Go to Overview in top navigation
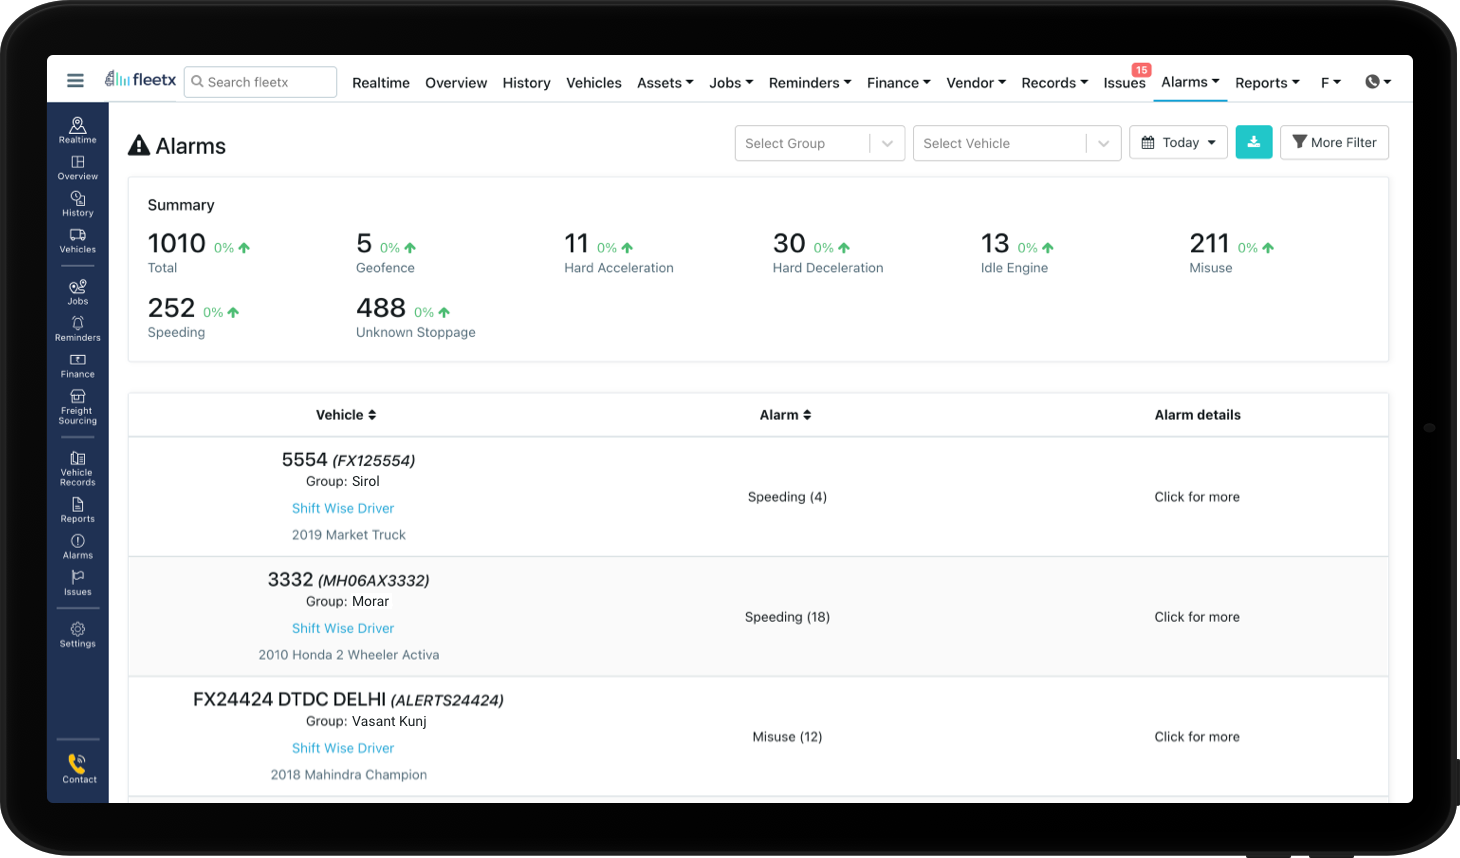 (456, 83)
